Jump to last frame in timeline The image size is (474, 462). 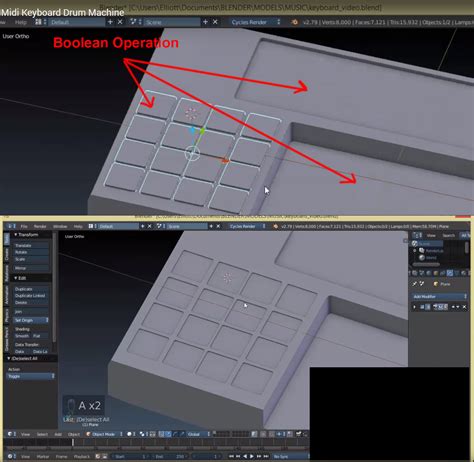(x=266, y=456)
